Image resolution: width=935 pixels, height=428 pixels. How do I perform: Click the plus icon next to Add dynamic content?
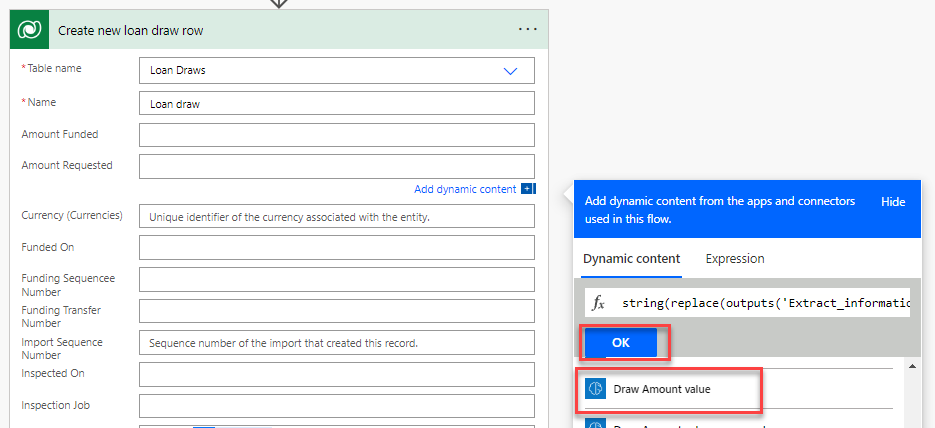click(x=527, y=189)
